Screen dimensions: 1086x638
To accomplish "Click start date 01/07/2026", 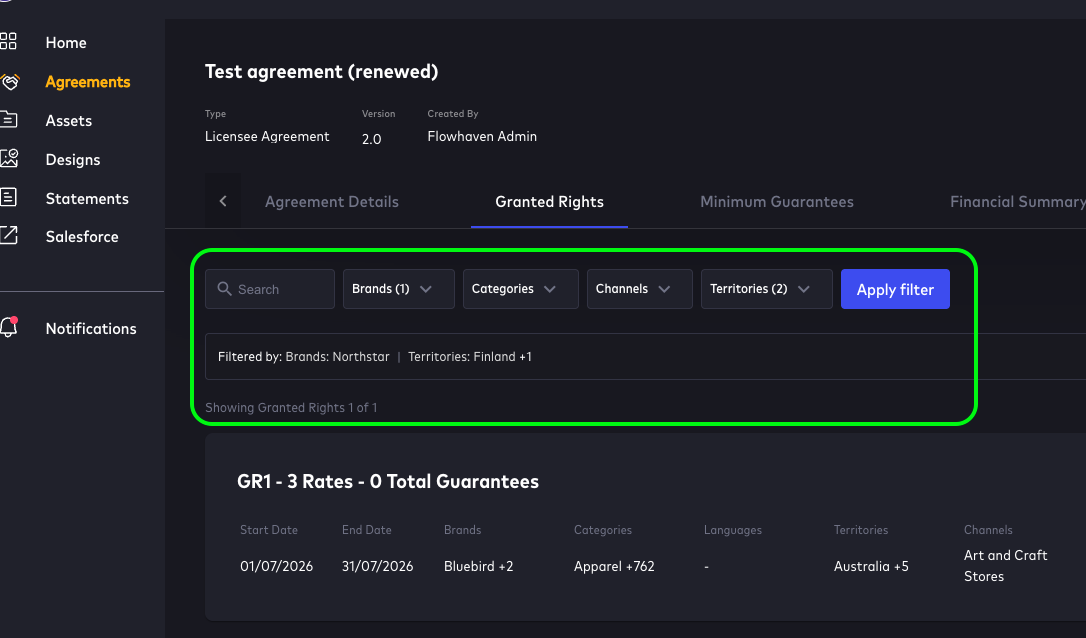I will (276, 566).
